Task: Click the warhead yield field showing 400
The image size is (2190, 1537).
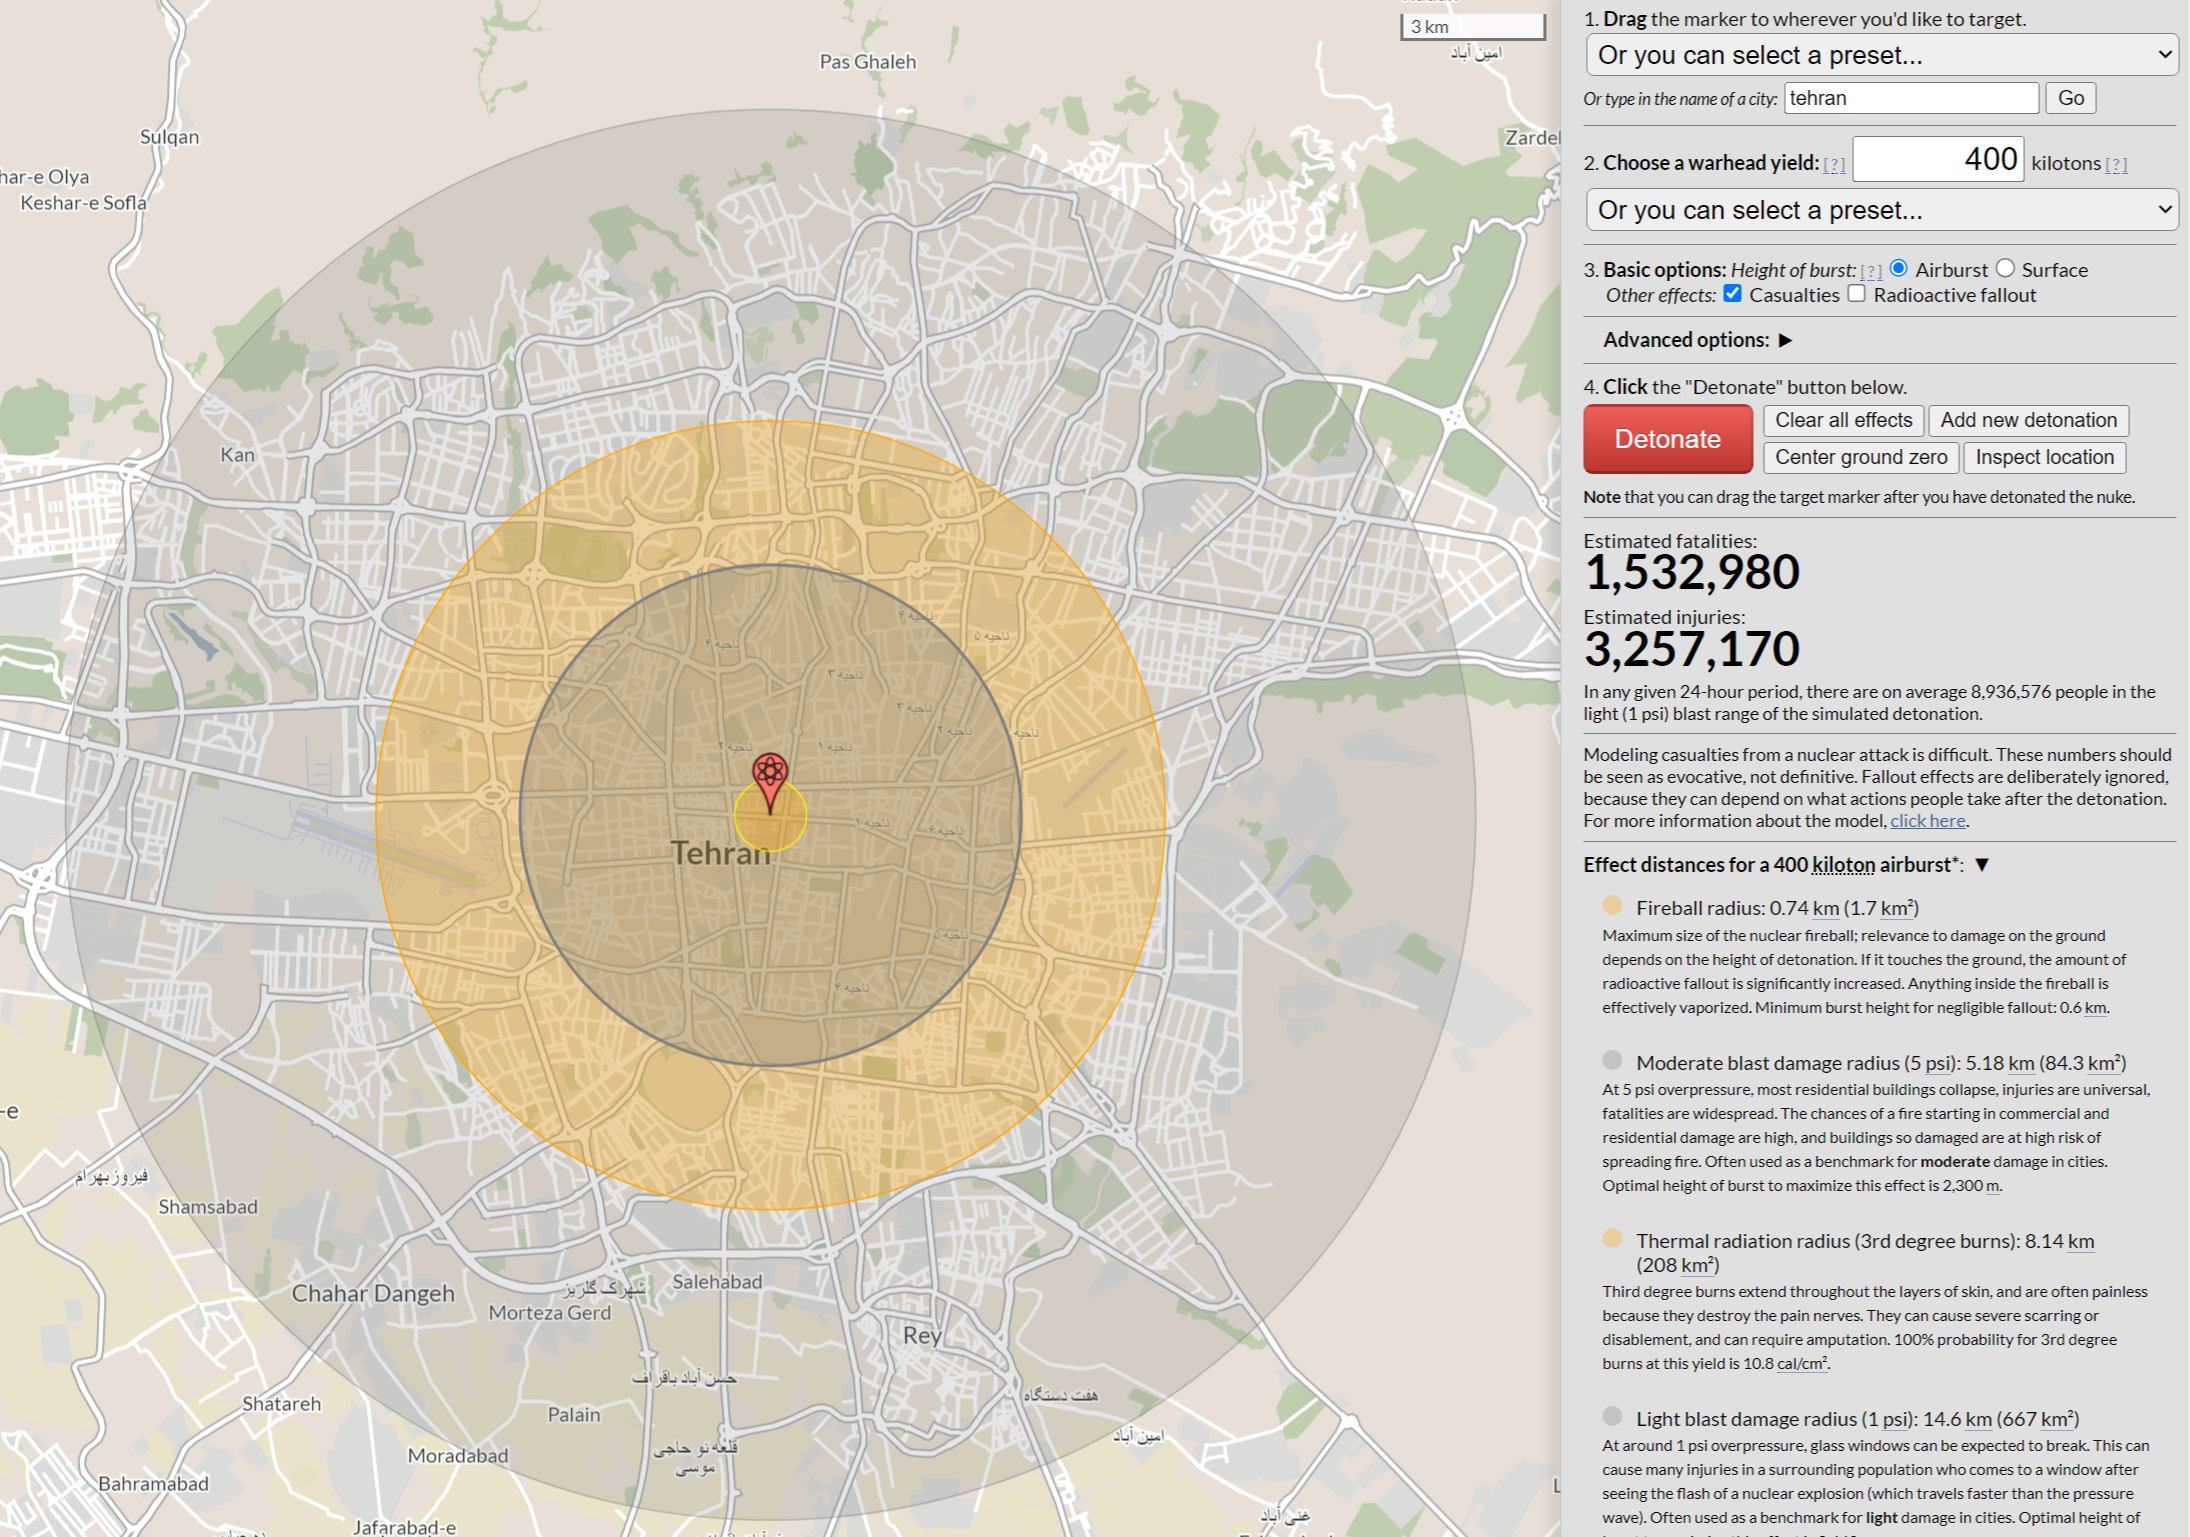Action: [x=1938, y=160]
